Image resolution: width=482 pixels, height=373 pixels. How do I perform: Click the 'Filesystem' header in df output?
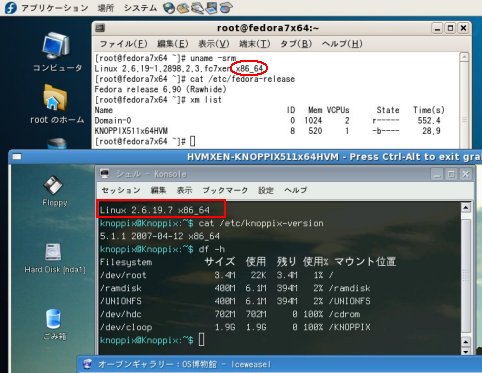click(x=126, y=262)
